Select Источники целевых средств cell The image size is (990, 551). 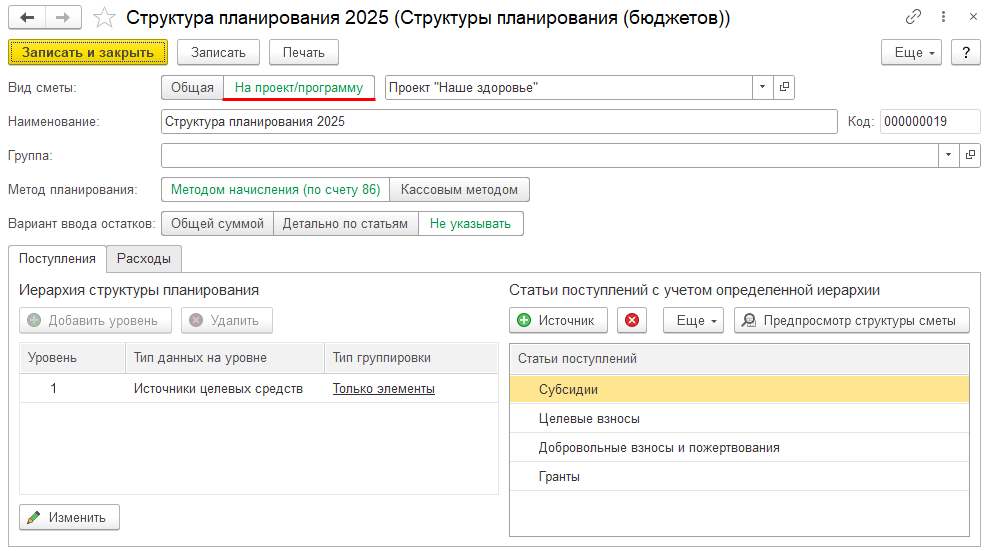coord(225,389)
